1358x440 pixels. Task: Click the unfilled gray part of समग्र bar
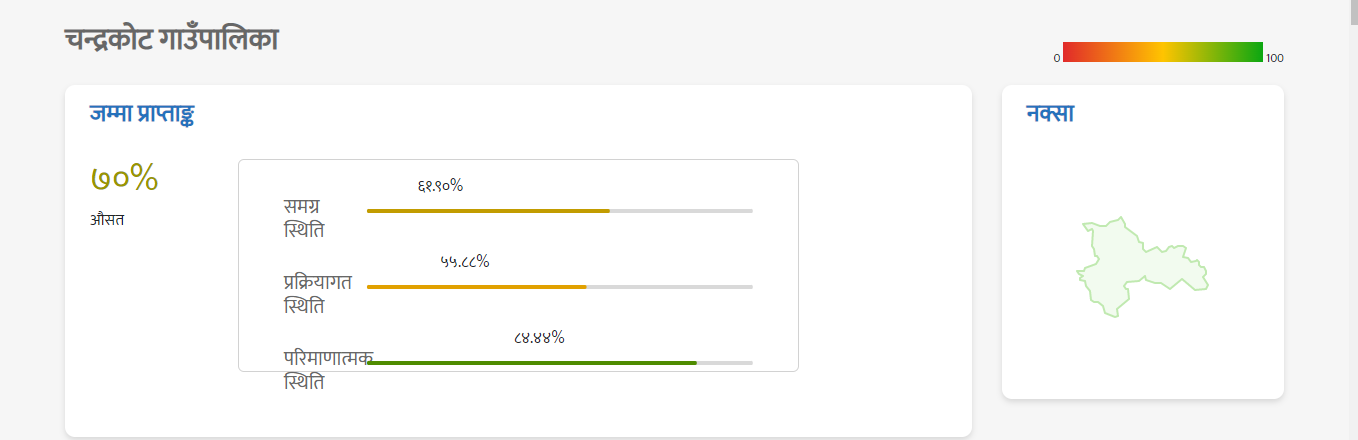click(x=681, y=211)
